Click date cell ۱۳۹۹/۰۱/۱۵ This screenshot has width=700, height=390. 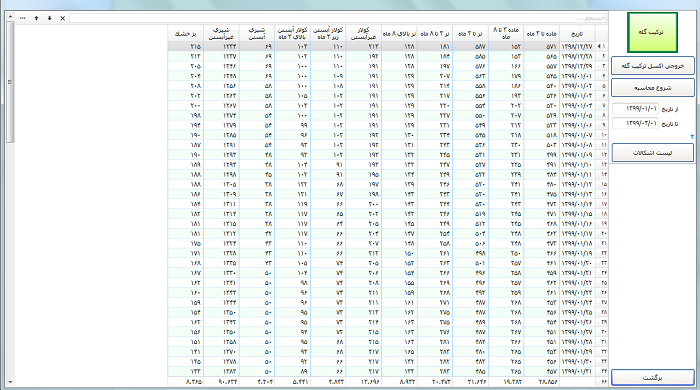[577, 214]
